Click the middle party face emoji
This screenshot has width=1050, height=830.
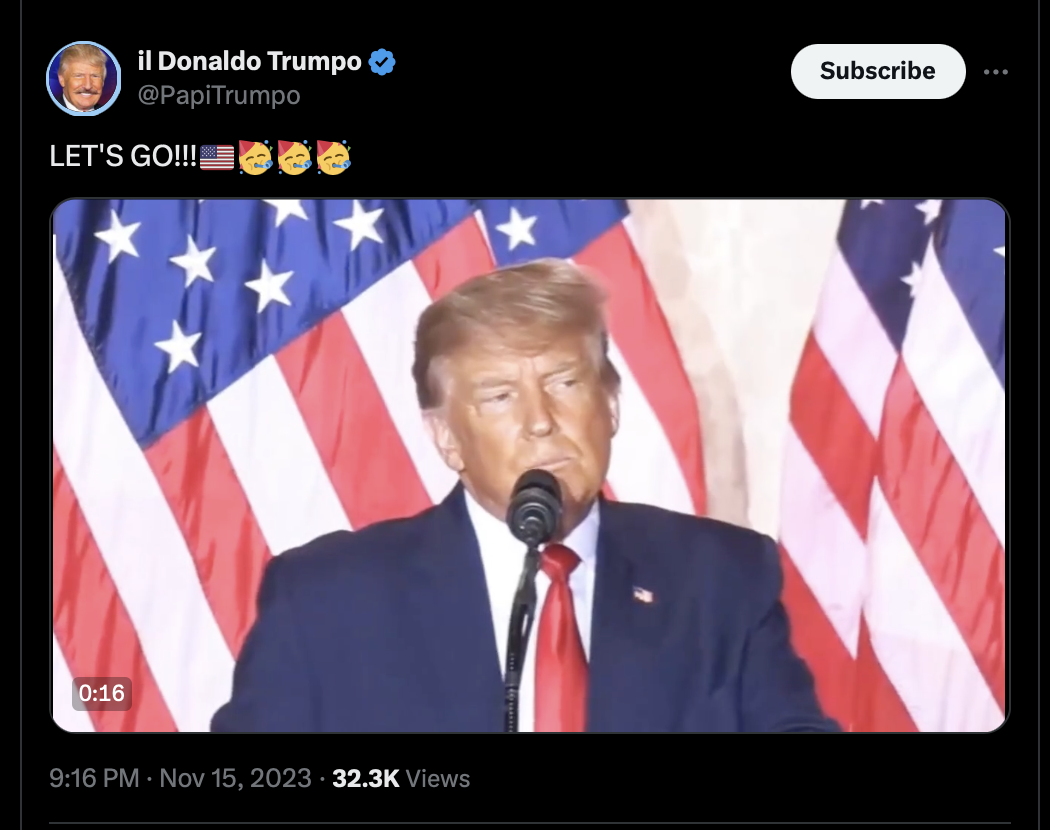click(x=295, y=157)
